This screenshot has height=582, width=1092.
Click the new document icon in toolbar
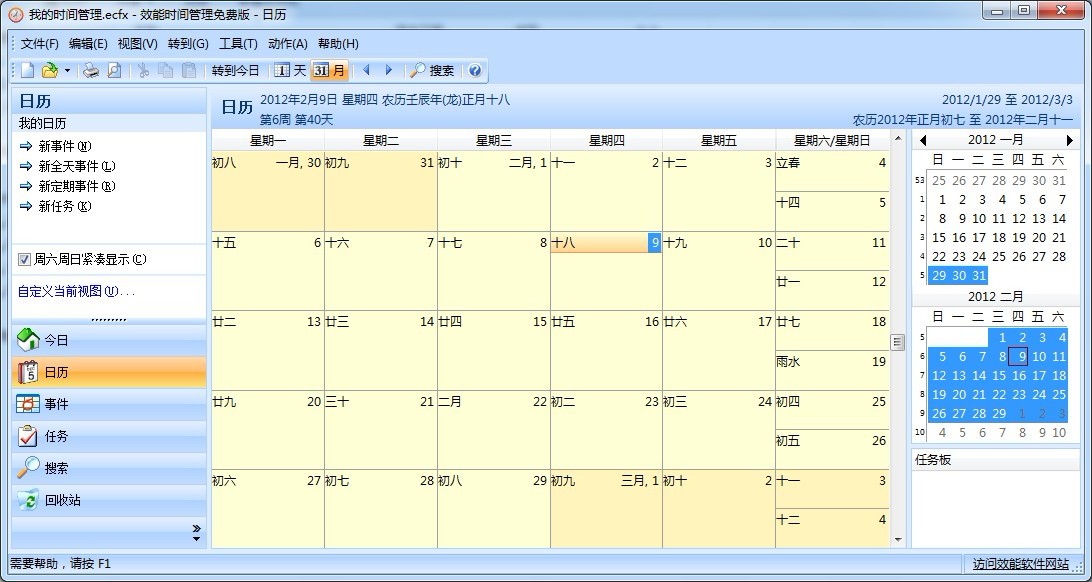pos(28,70)
